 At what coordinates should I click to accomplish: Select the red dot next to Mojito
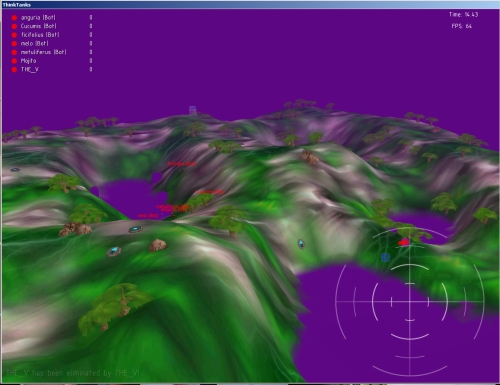click(14, 61)
